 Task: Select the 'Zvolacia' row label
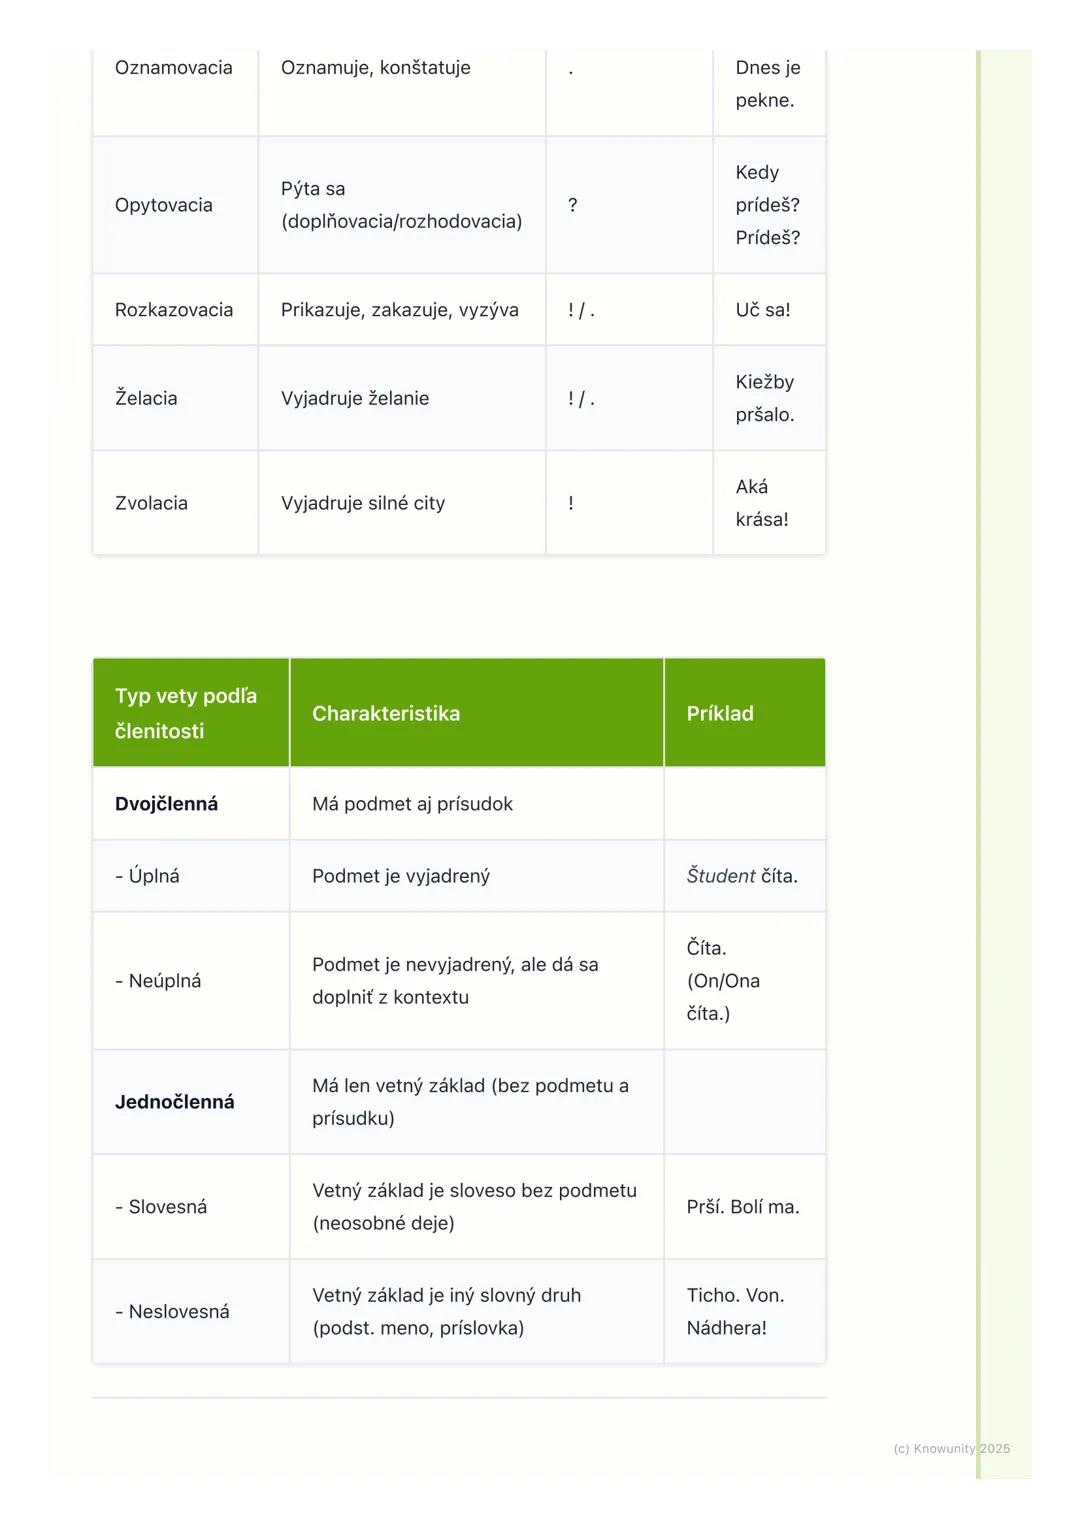[151, 503]
